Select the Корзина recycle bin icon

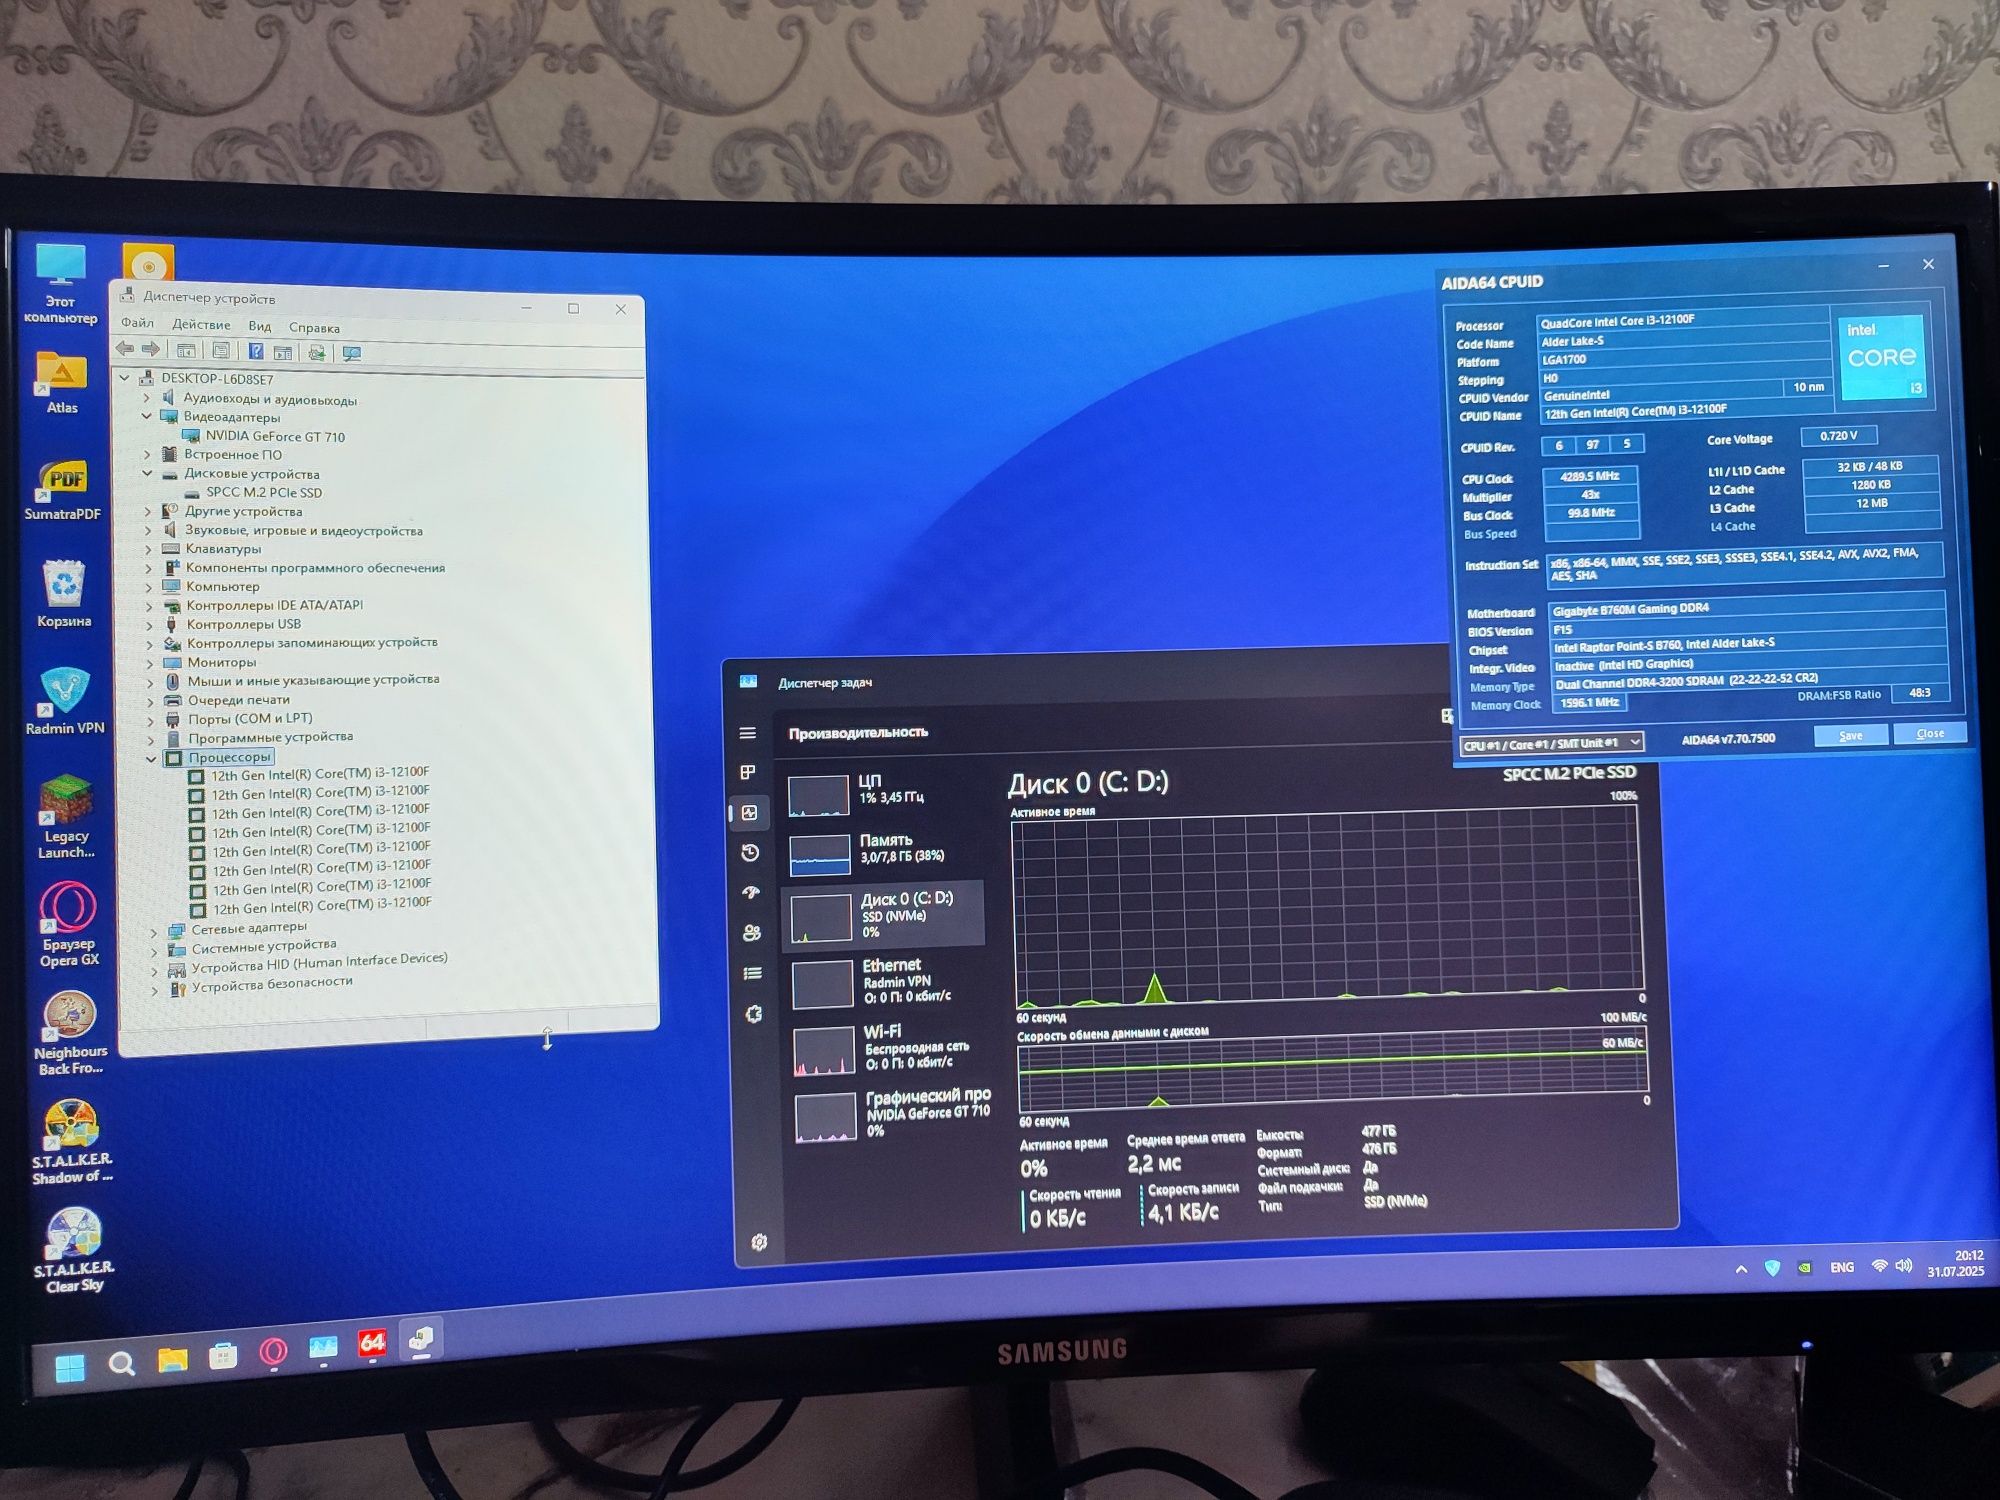point(64,594)
